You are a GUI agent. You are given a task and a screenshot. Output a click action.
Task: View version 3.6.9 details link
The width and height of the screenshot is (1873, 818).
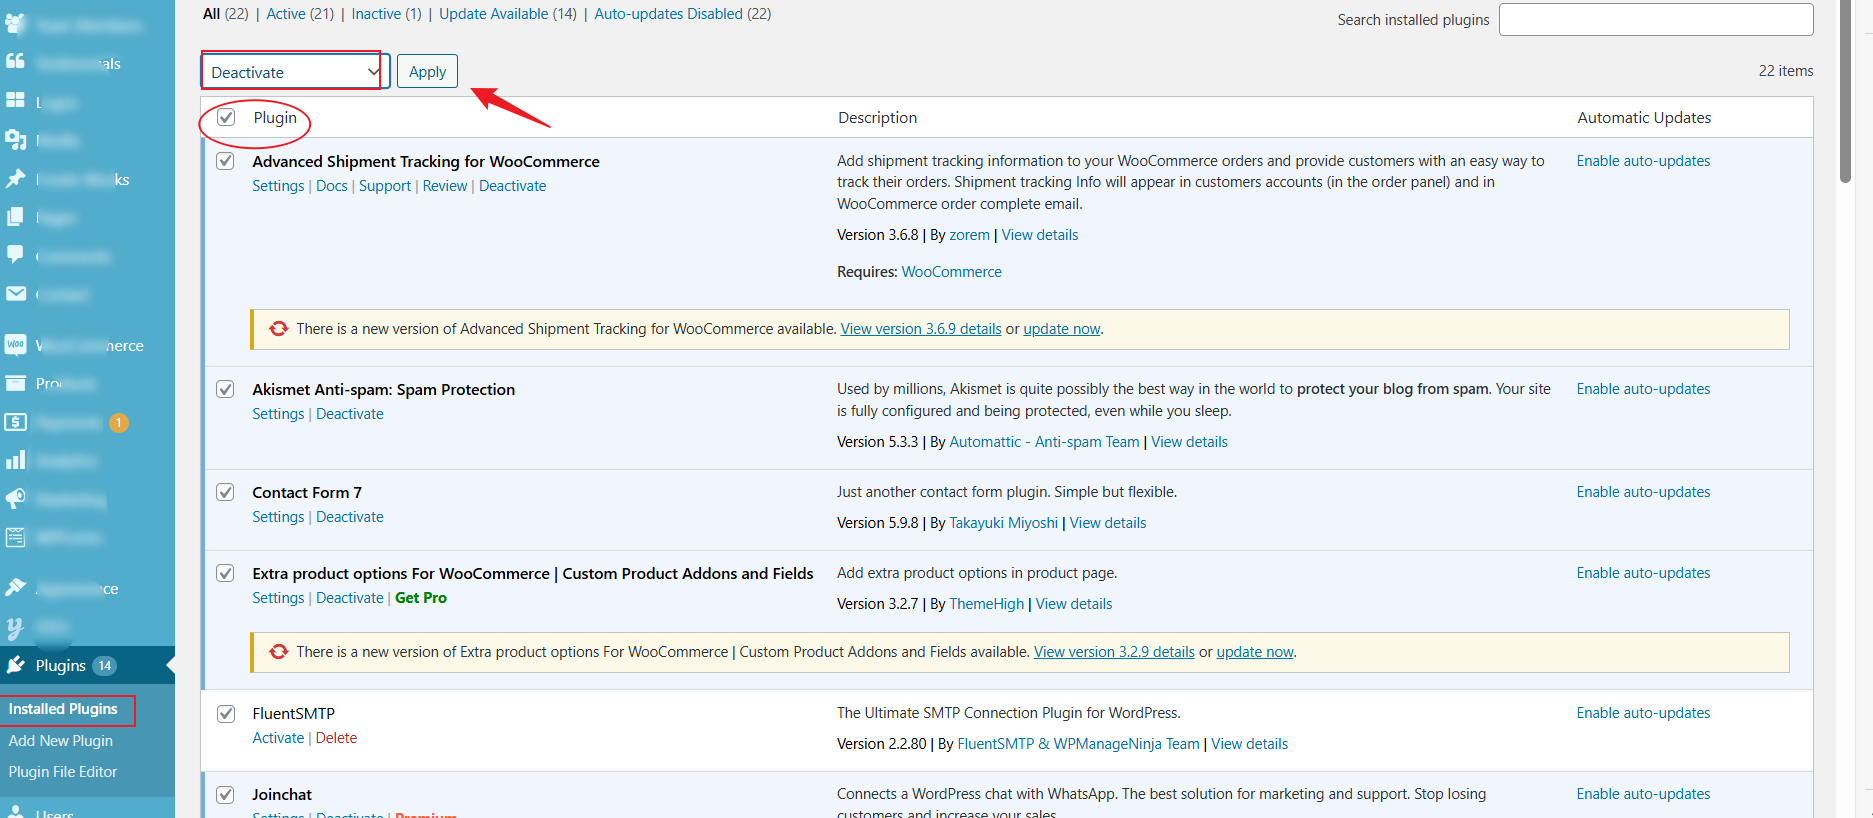tap(921, 329)
